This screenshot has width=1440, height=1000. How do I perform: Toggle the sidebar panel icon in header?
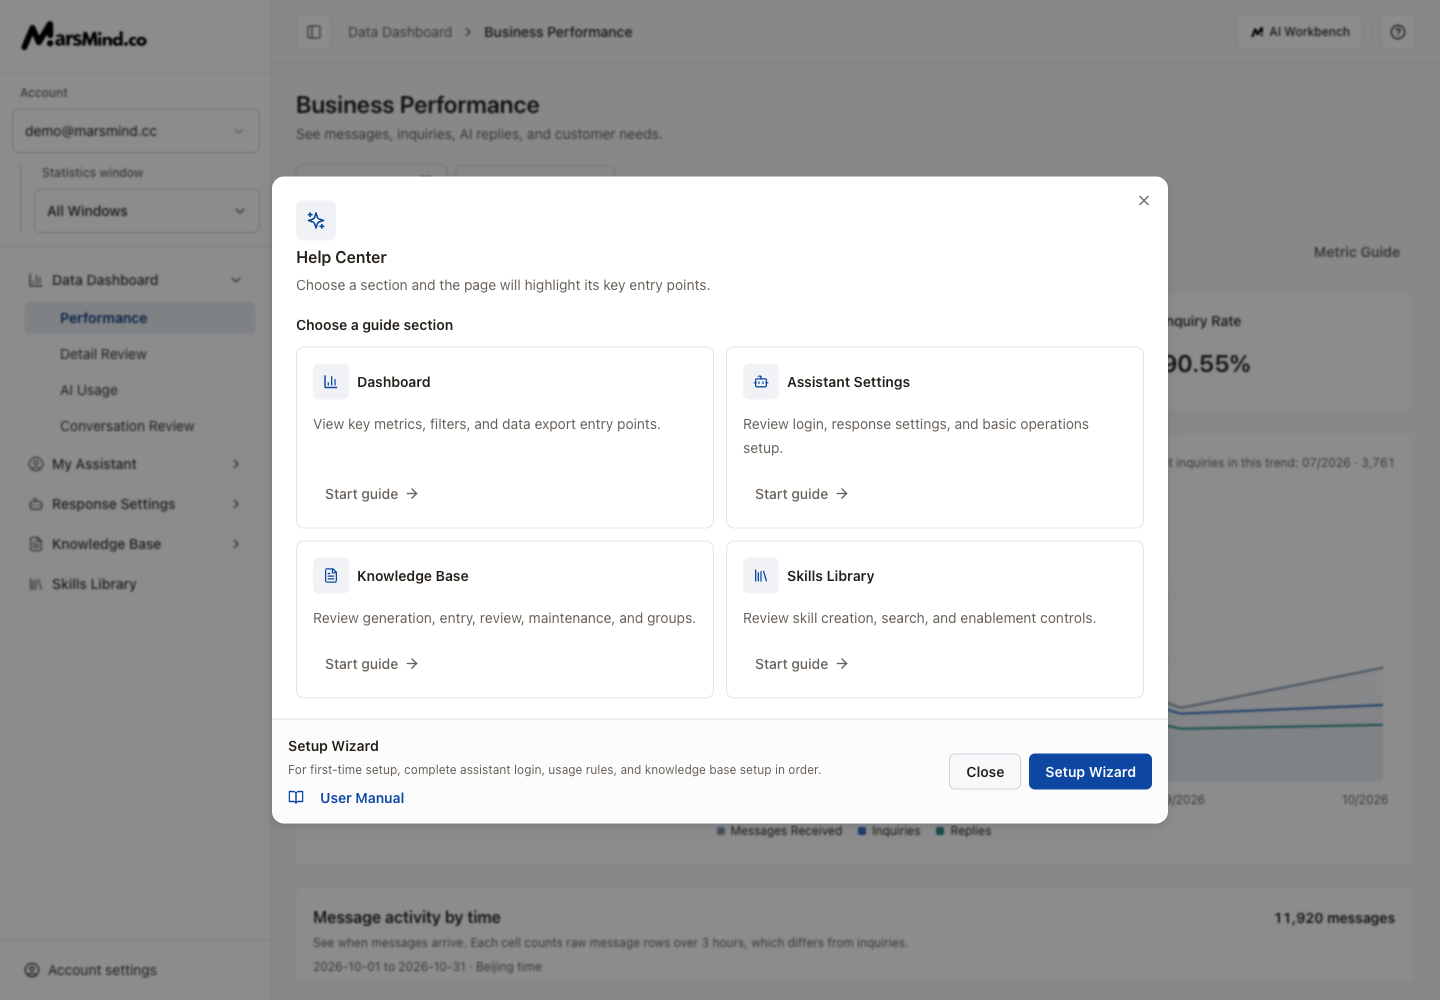point(314,32)
